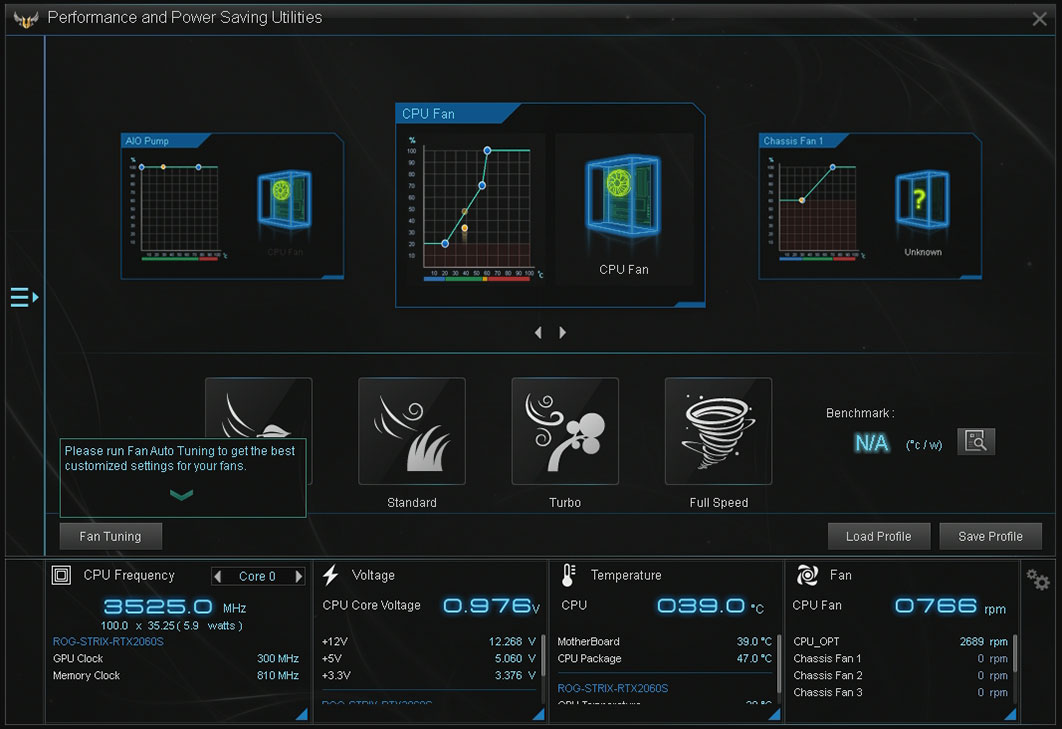
Task: Expand the Voltage panel corner
Action: tap(538, 713)
